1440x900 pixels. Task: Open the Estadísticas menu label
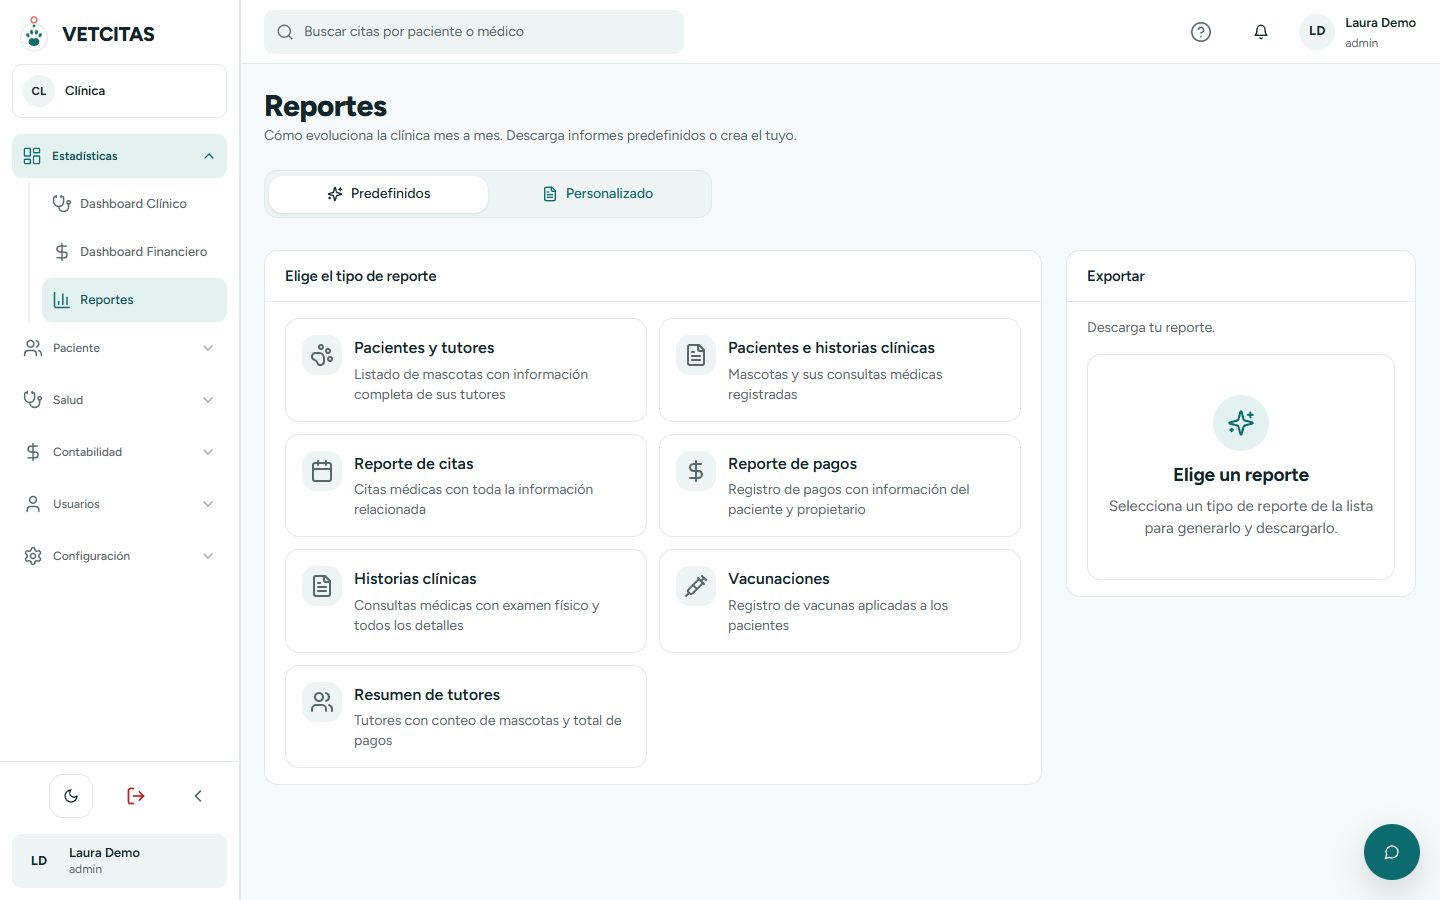(85, 156)
